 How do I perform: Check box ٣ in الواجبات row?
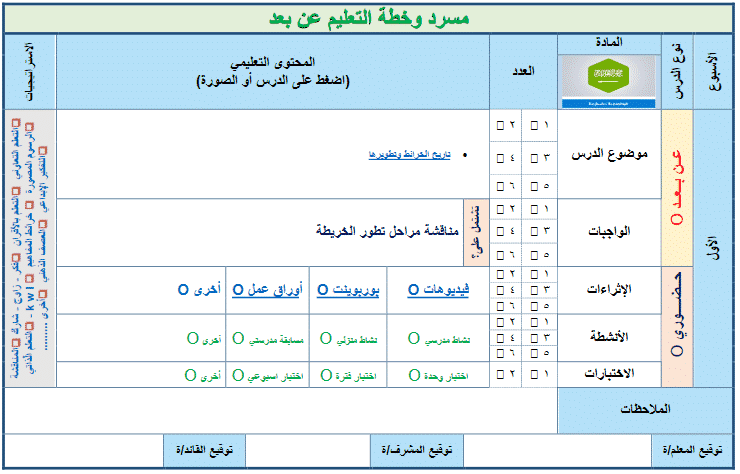534,231
